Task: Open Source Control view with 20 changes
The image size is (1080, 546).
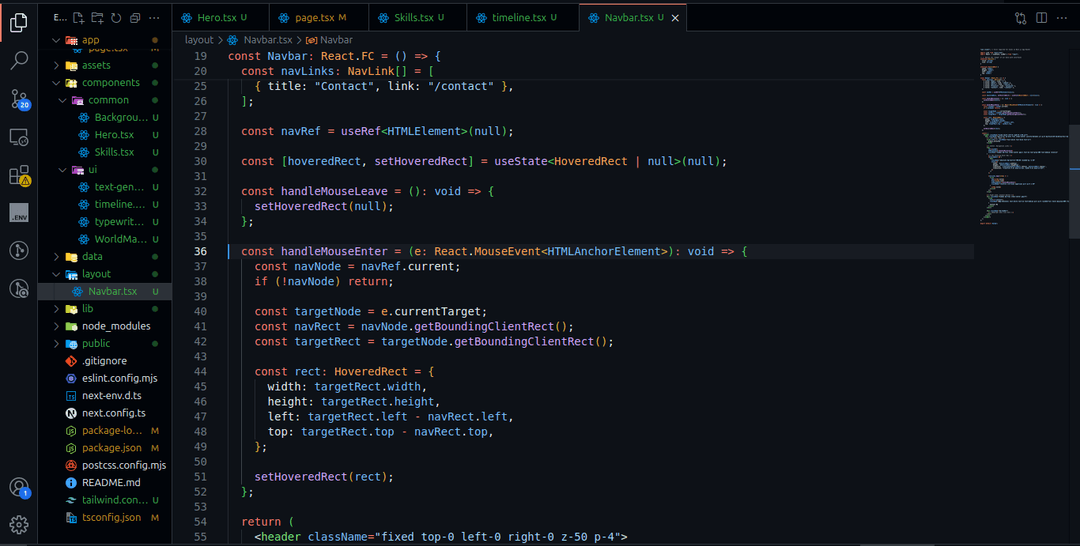Action: click(x=18, y=99)
